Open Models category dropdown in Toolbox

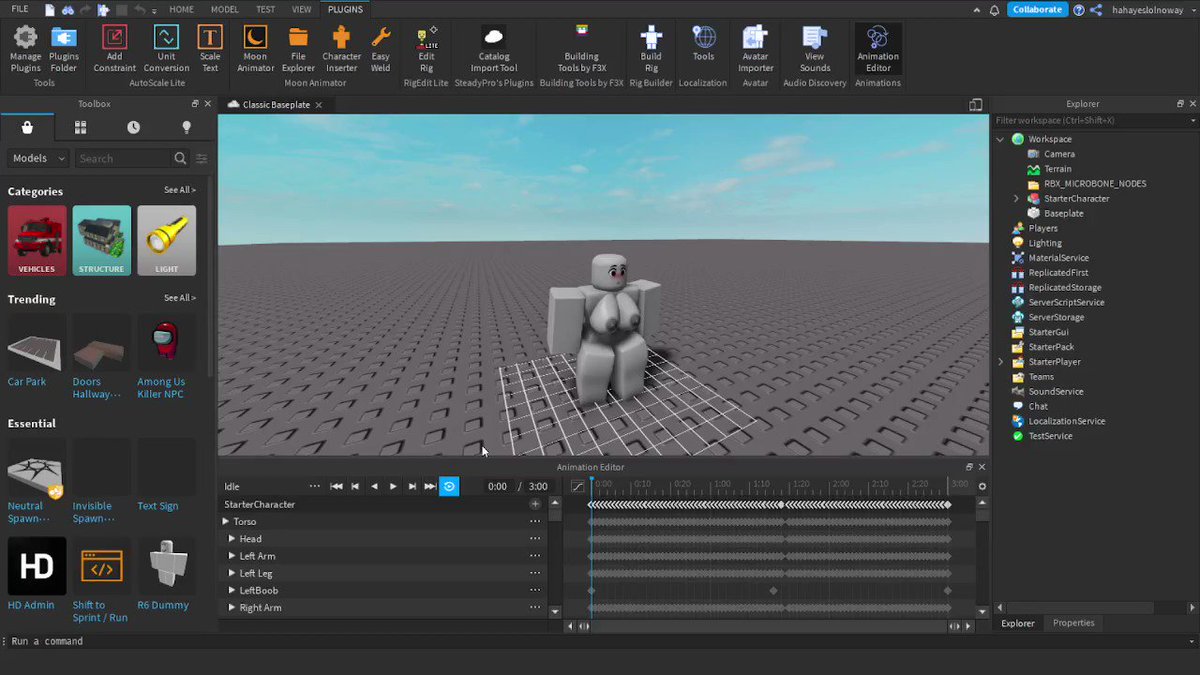[x=38, y=158]
